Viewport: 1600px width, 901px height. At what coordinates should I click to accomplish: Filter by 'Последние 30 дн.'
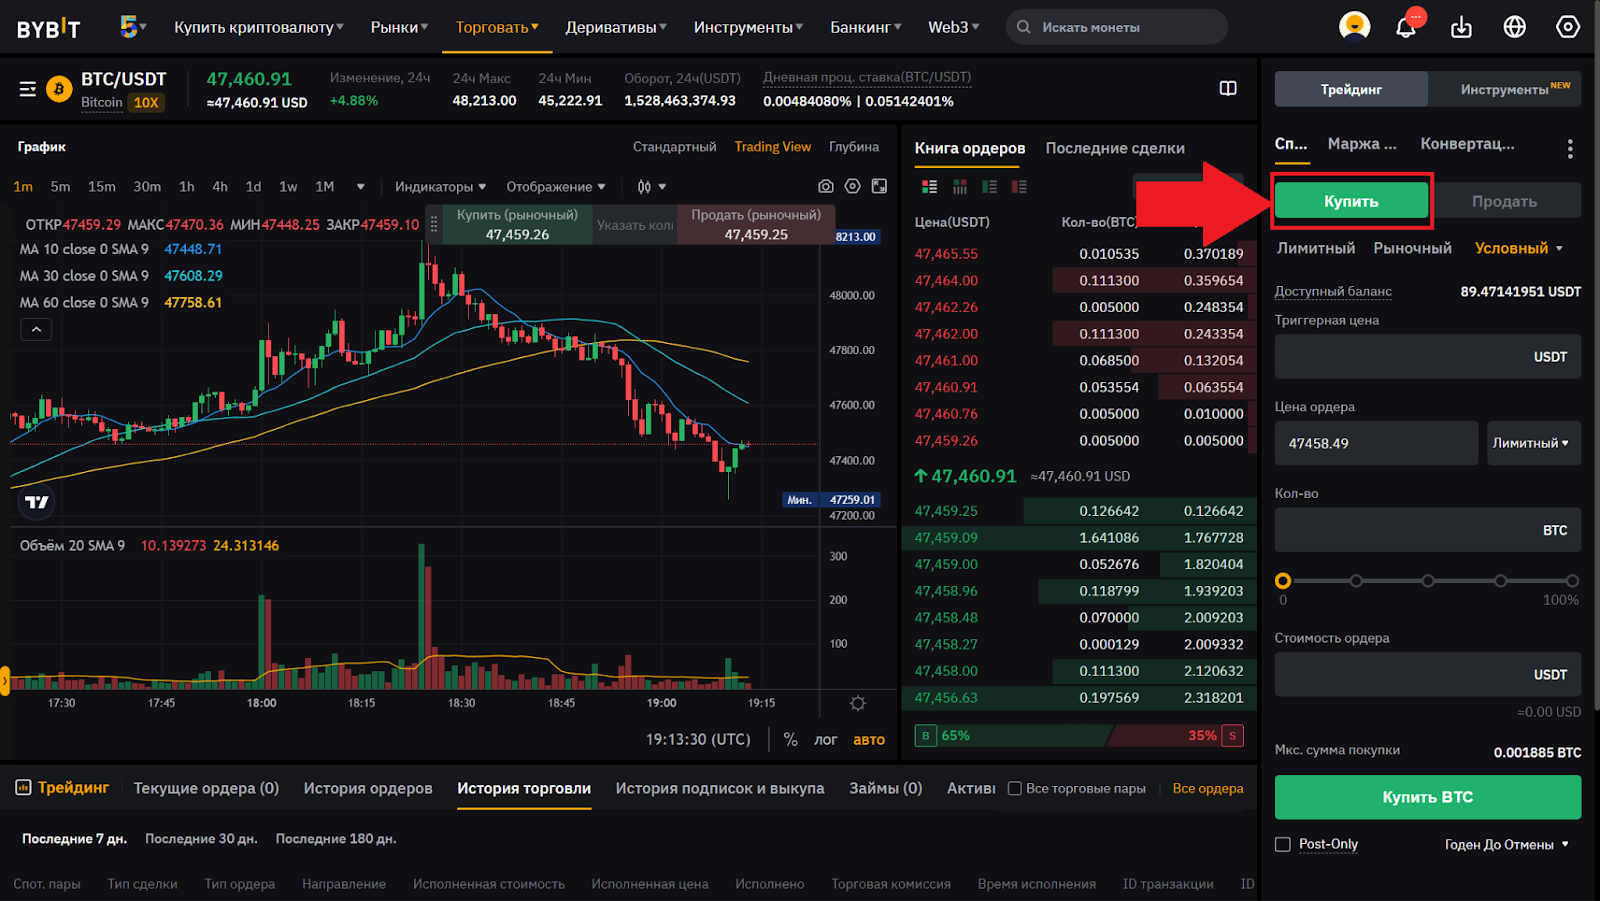(x=201, y=839)
